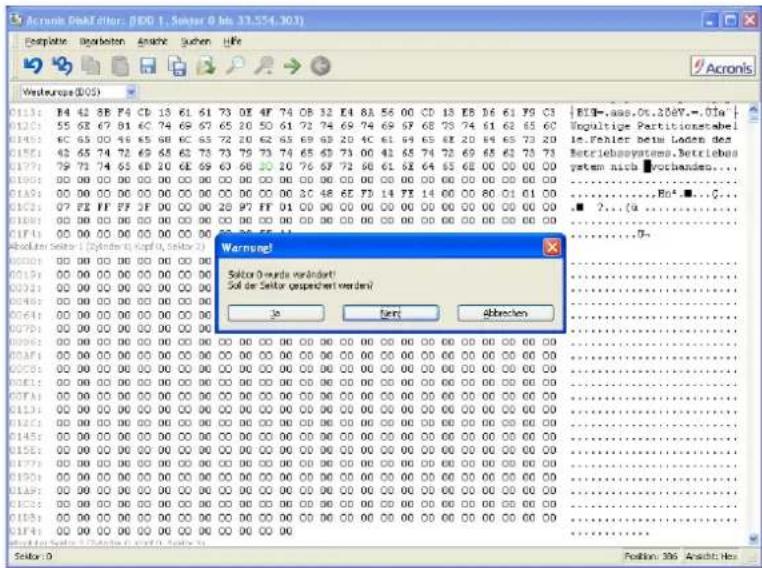Click the text 'Ungultige Partitionstabel' in the ASCII column
The height and width of the screenshot is (568, 762).
[654, 126]
